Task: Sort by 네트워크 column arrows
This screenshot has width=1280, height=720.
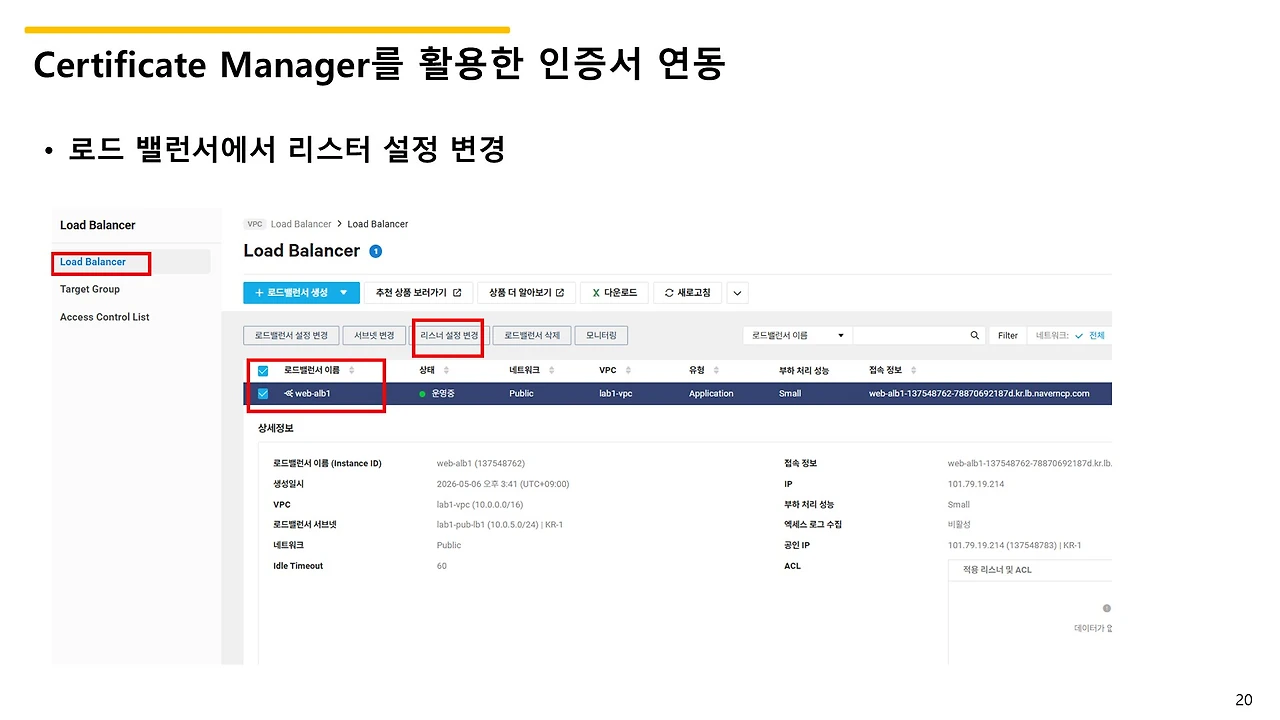Action: (x=550, y=370)
